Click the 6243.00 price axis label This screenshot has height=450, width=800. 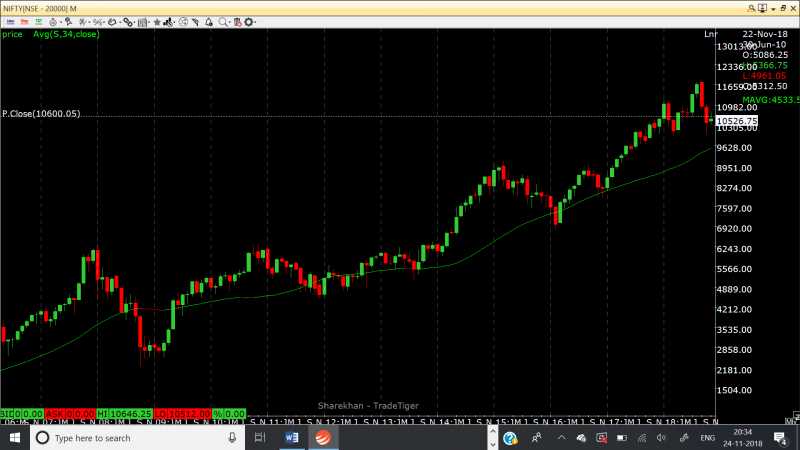(734, 249)
